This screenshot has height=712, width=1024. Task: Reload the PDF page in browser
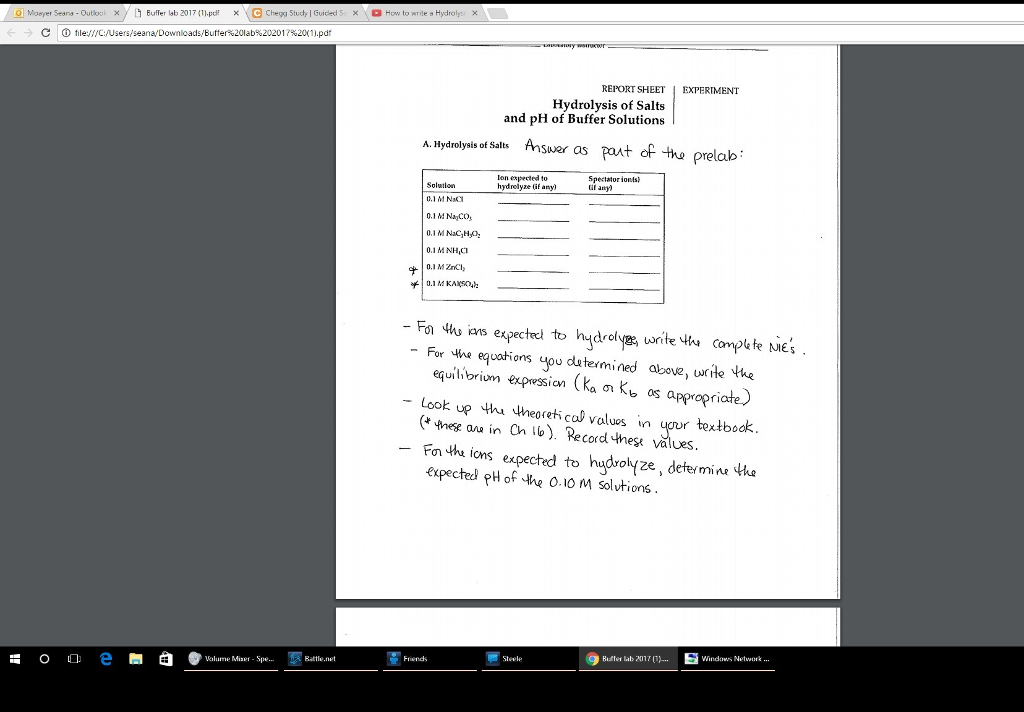coord(45,32)
